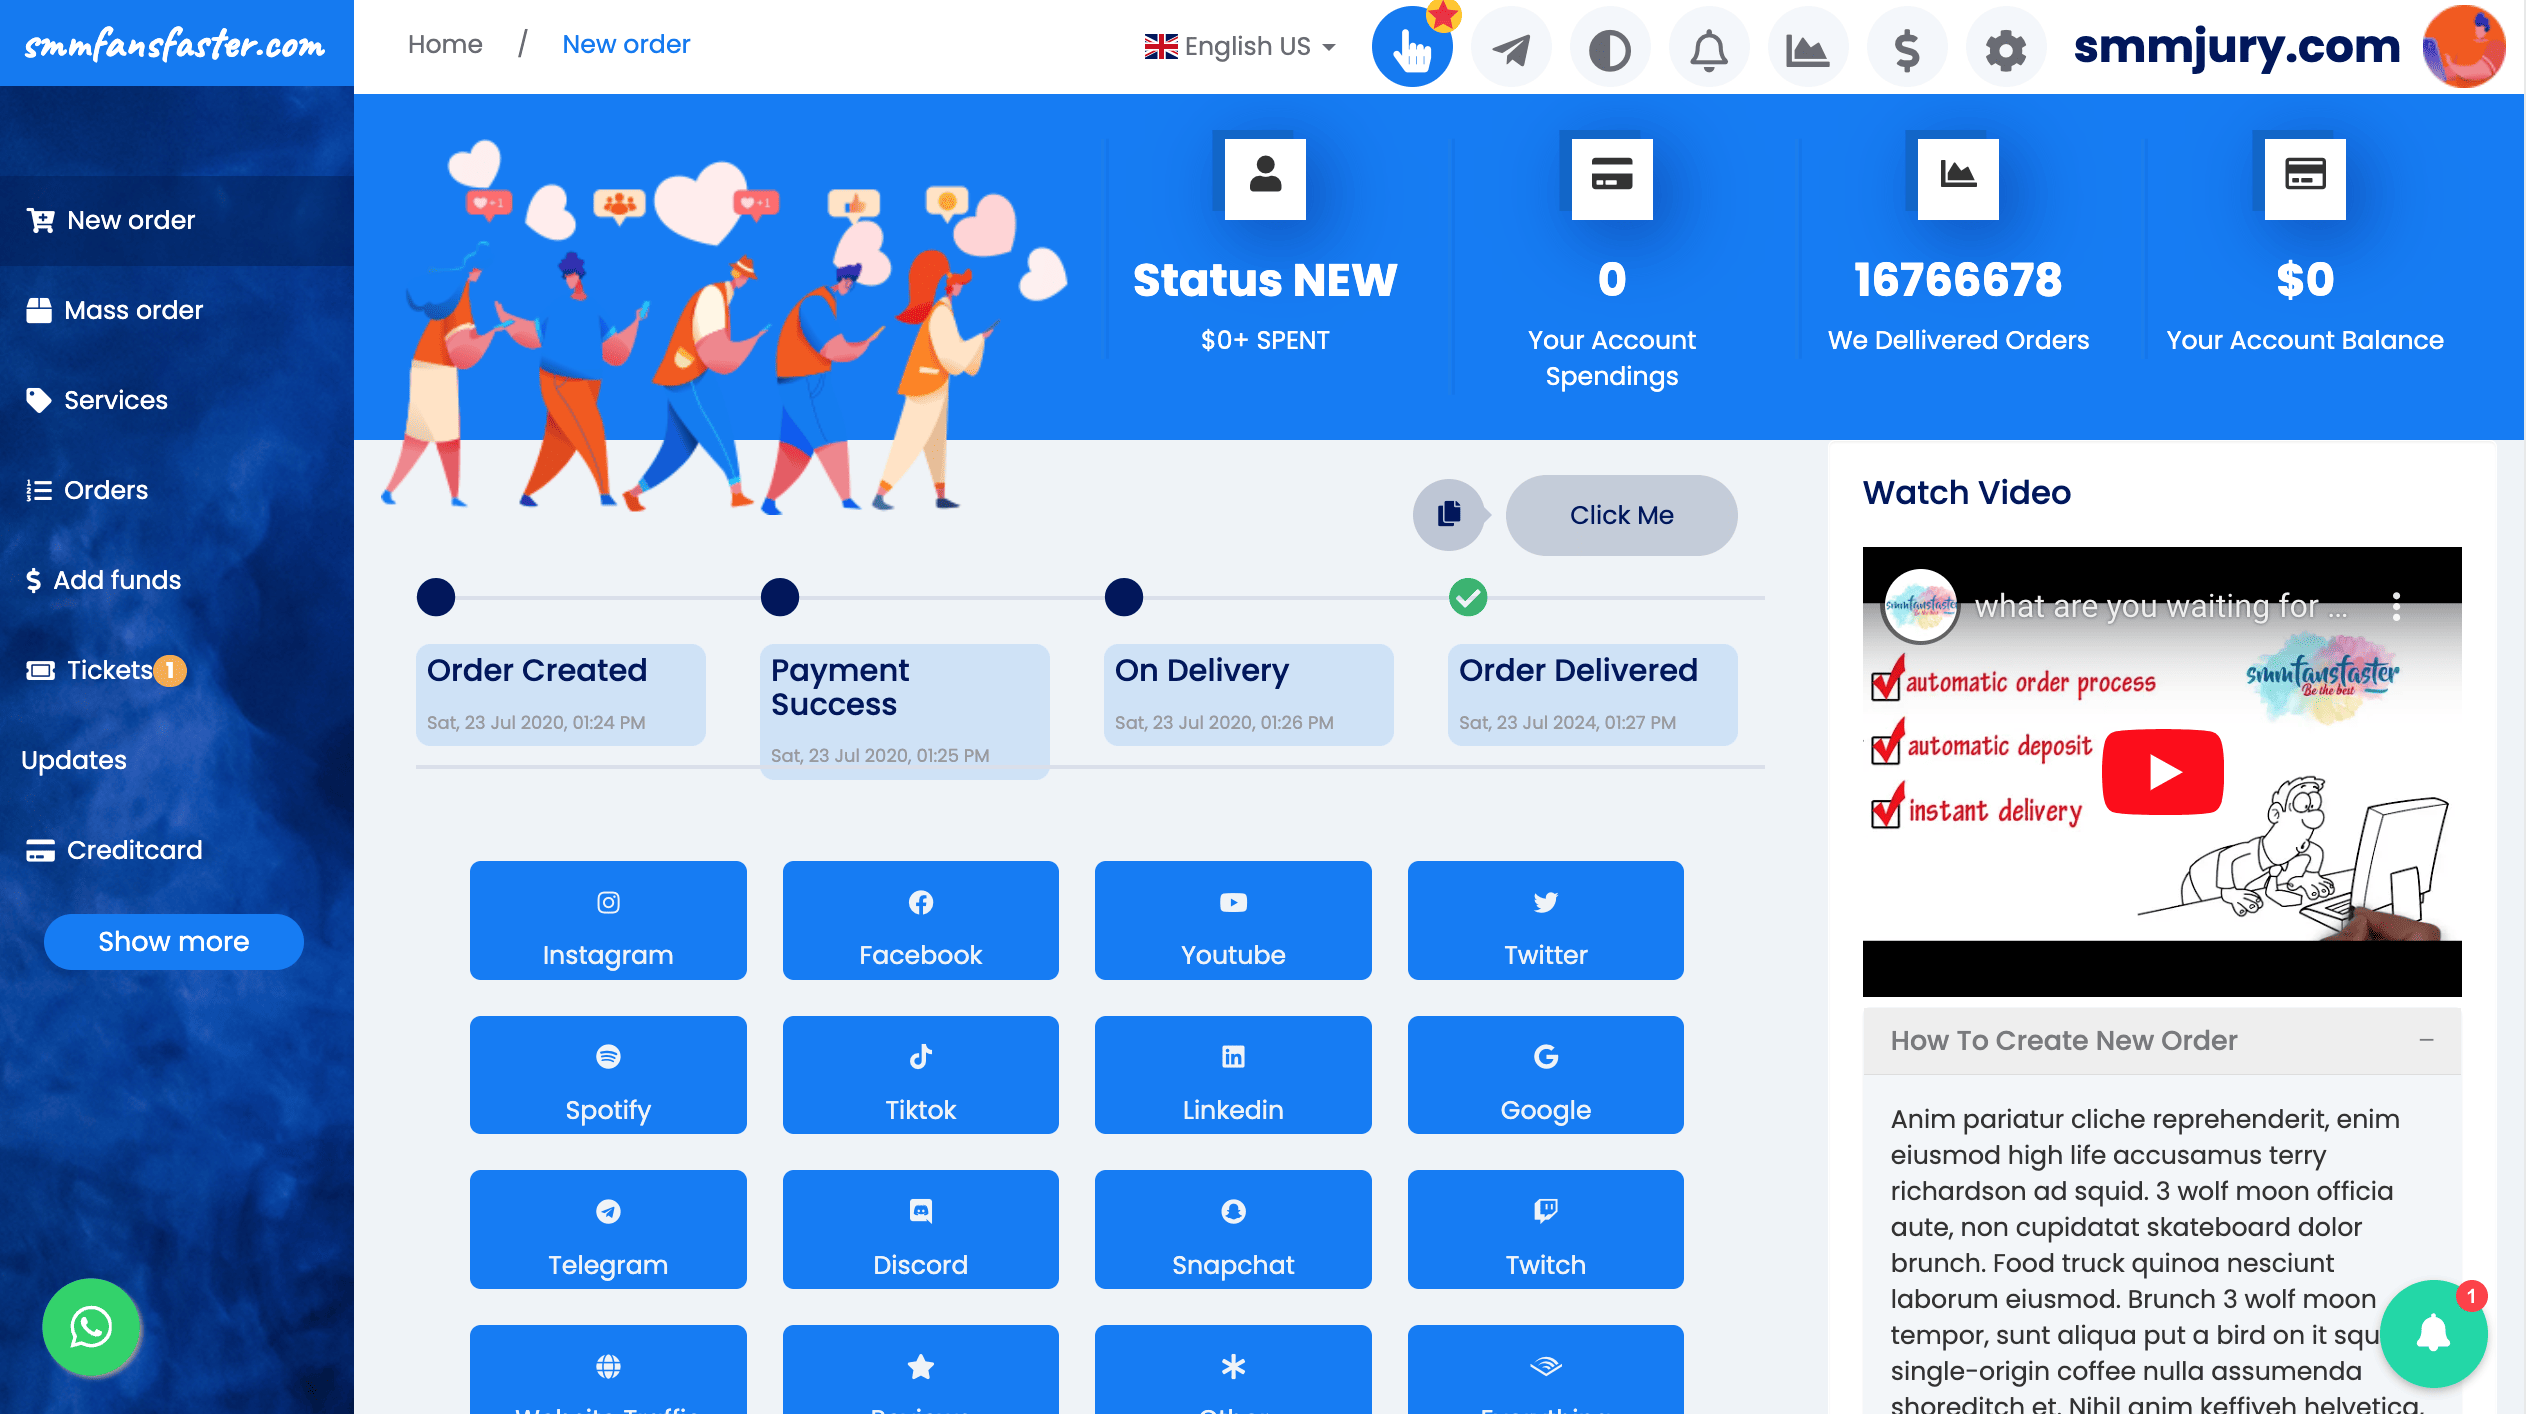
Task: Click the green Order Delivered checkmark
Action: click(1468, 598)
